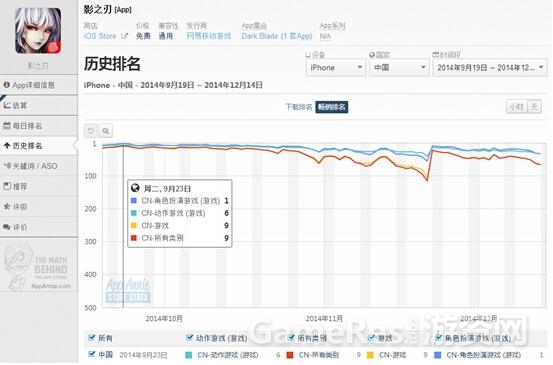Switch to the 下载排名 tab
This screenshot has height=365, width=553.
coord(298,107)
